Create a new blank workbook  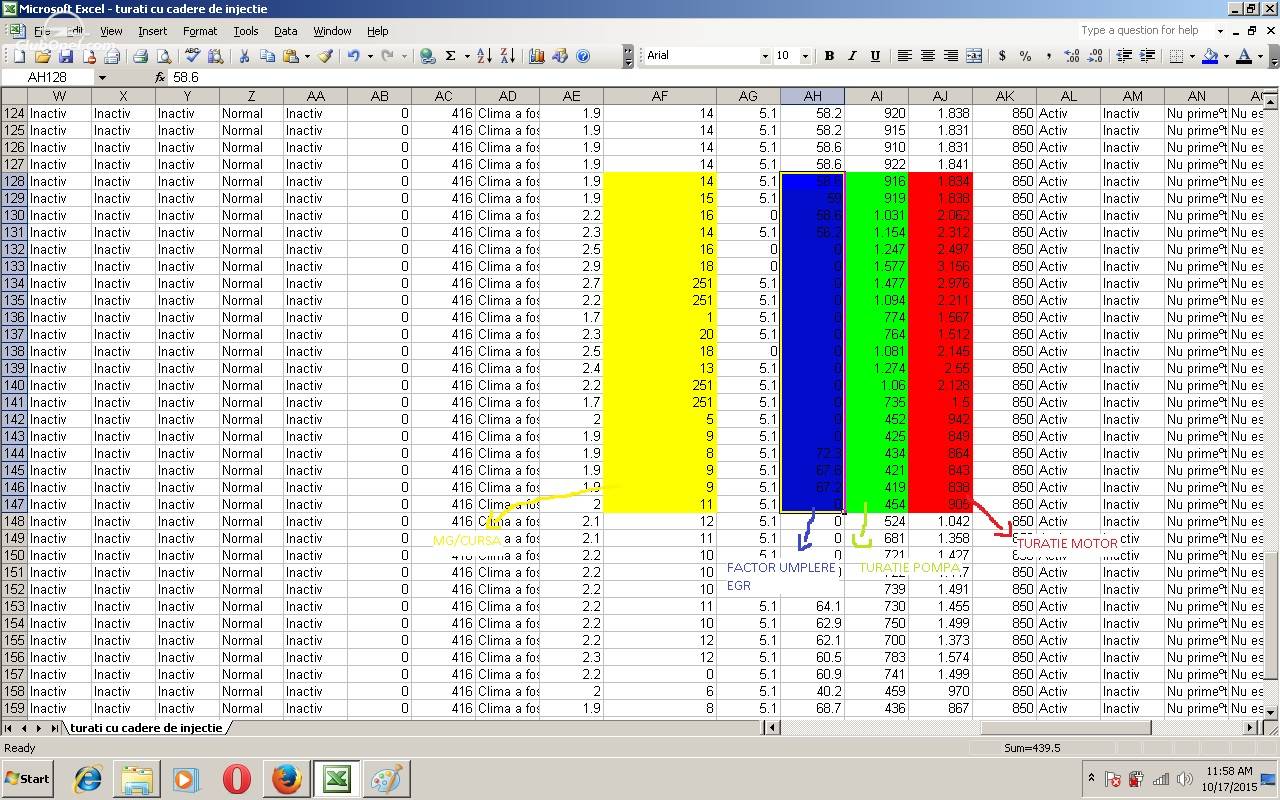[19, 56]
